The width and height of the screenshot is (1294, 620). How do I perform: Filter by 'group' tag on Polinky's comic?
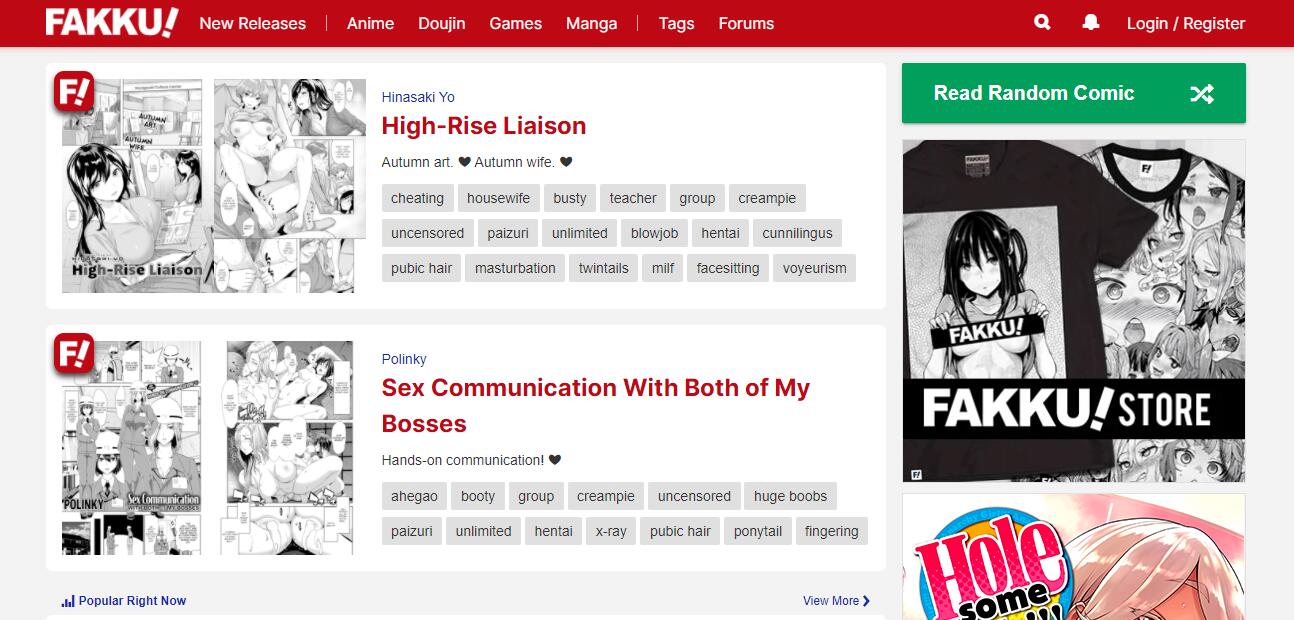[536, 496]
